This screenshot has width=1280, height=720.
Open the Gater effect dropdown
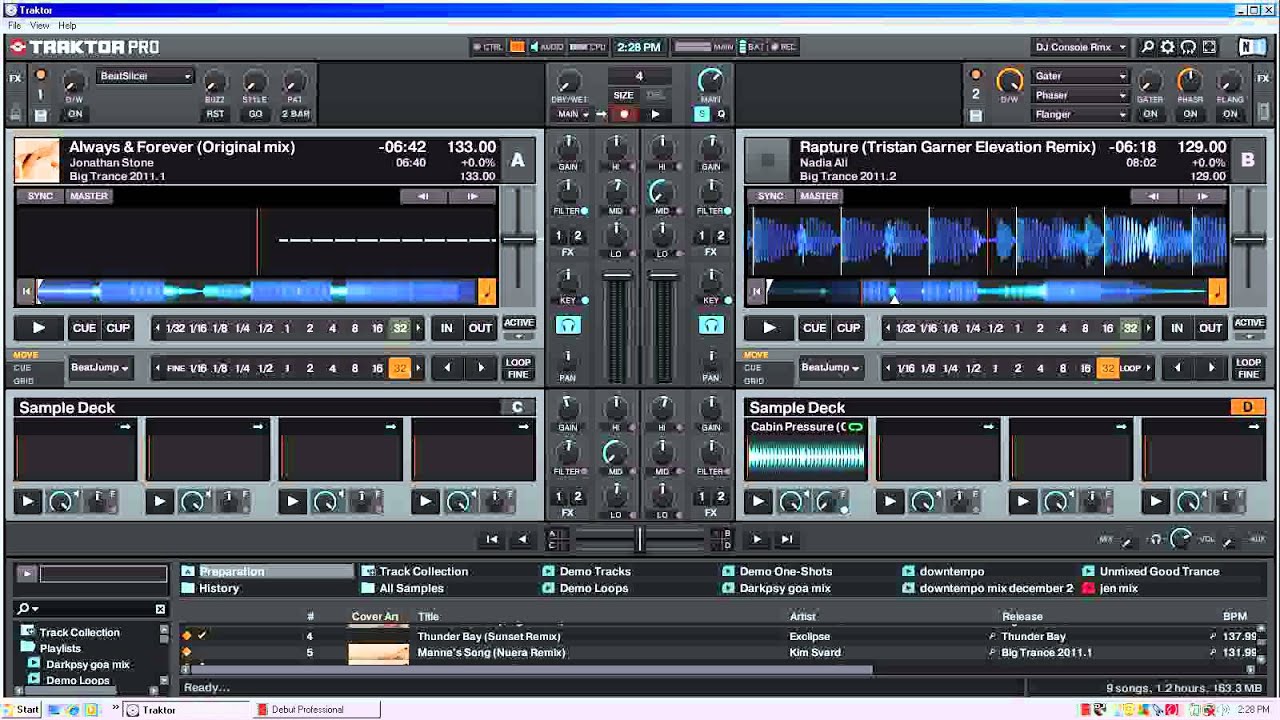tap(1081, 76)
